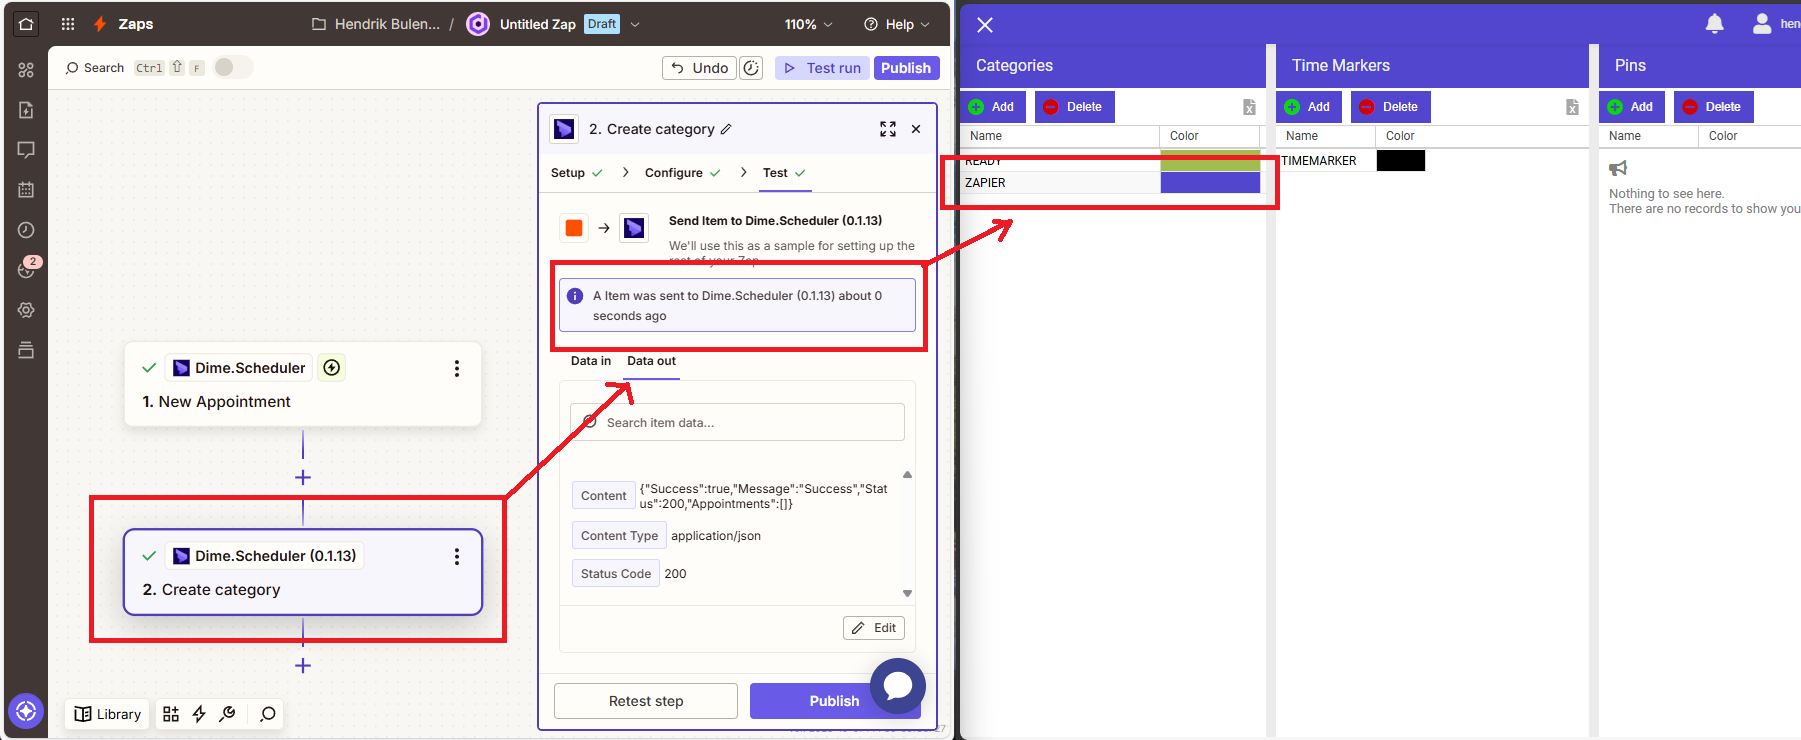Open the Zapier home icon

tap(26, 24)
